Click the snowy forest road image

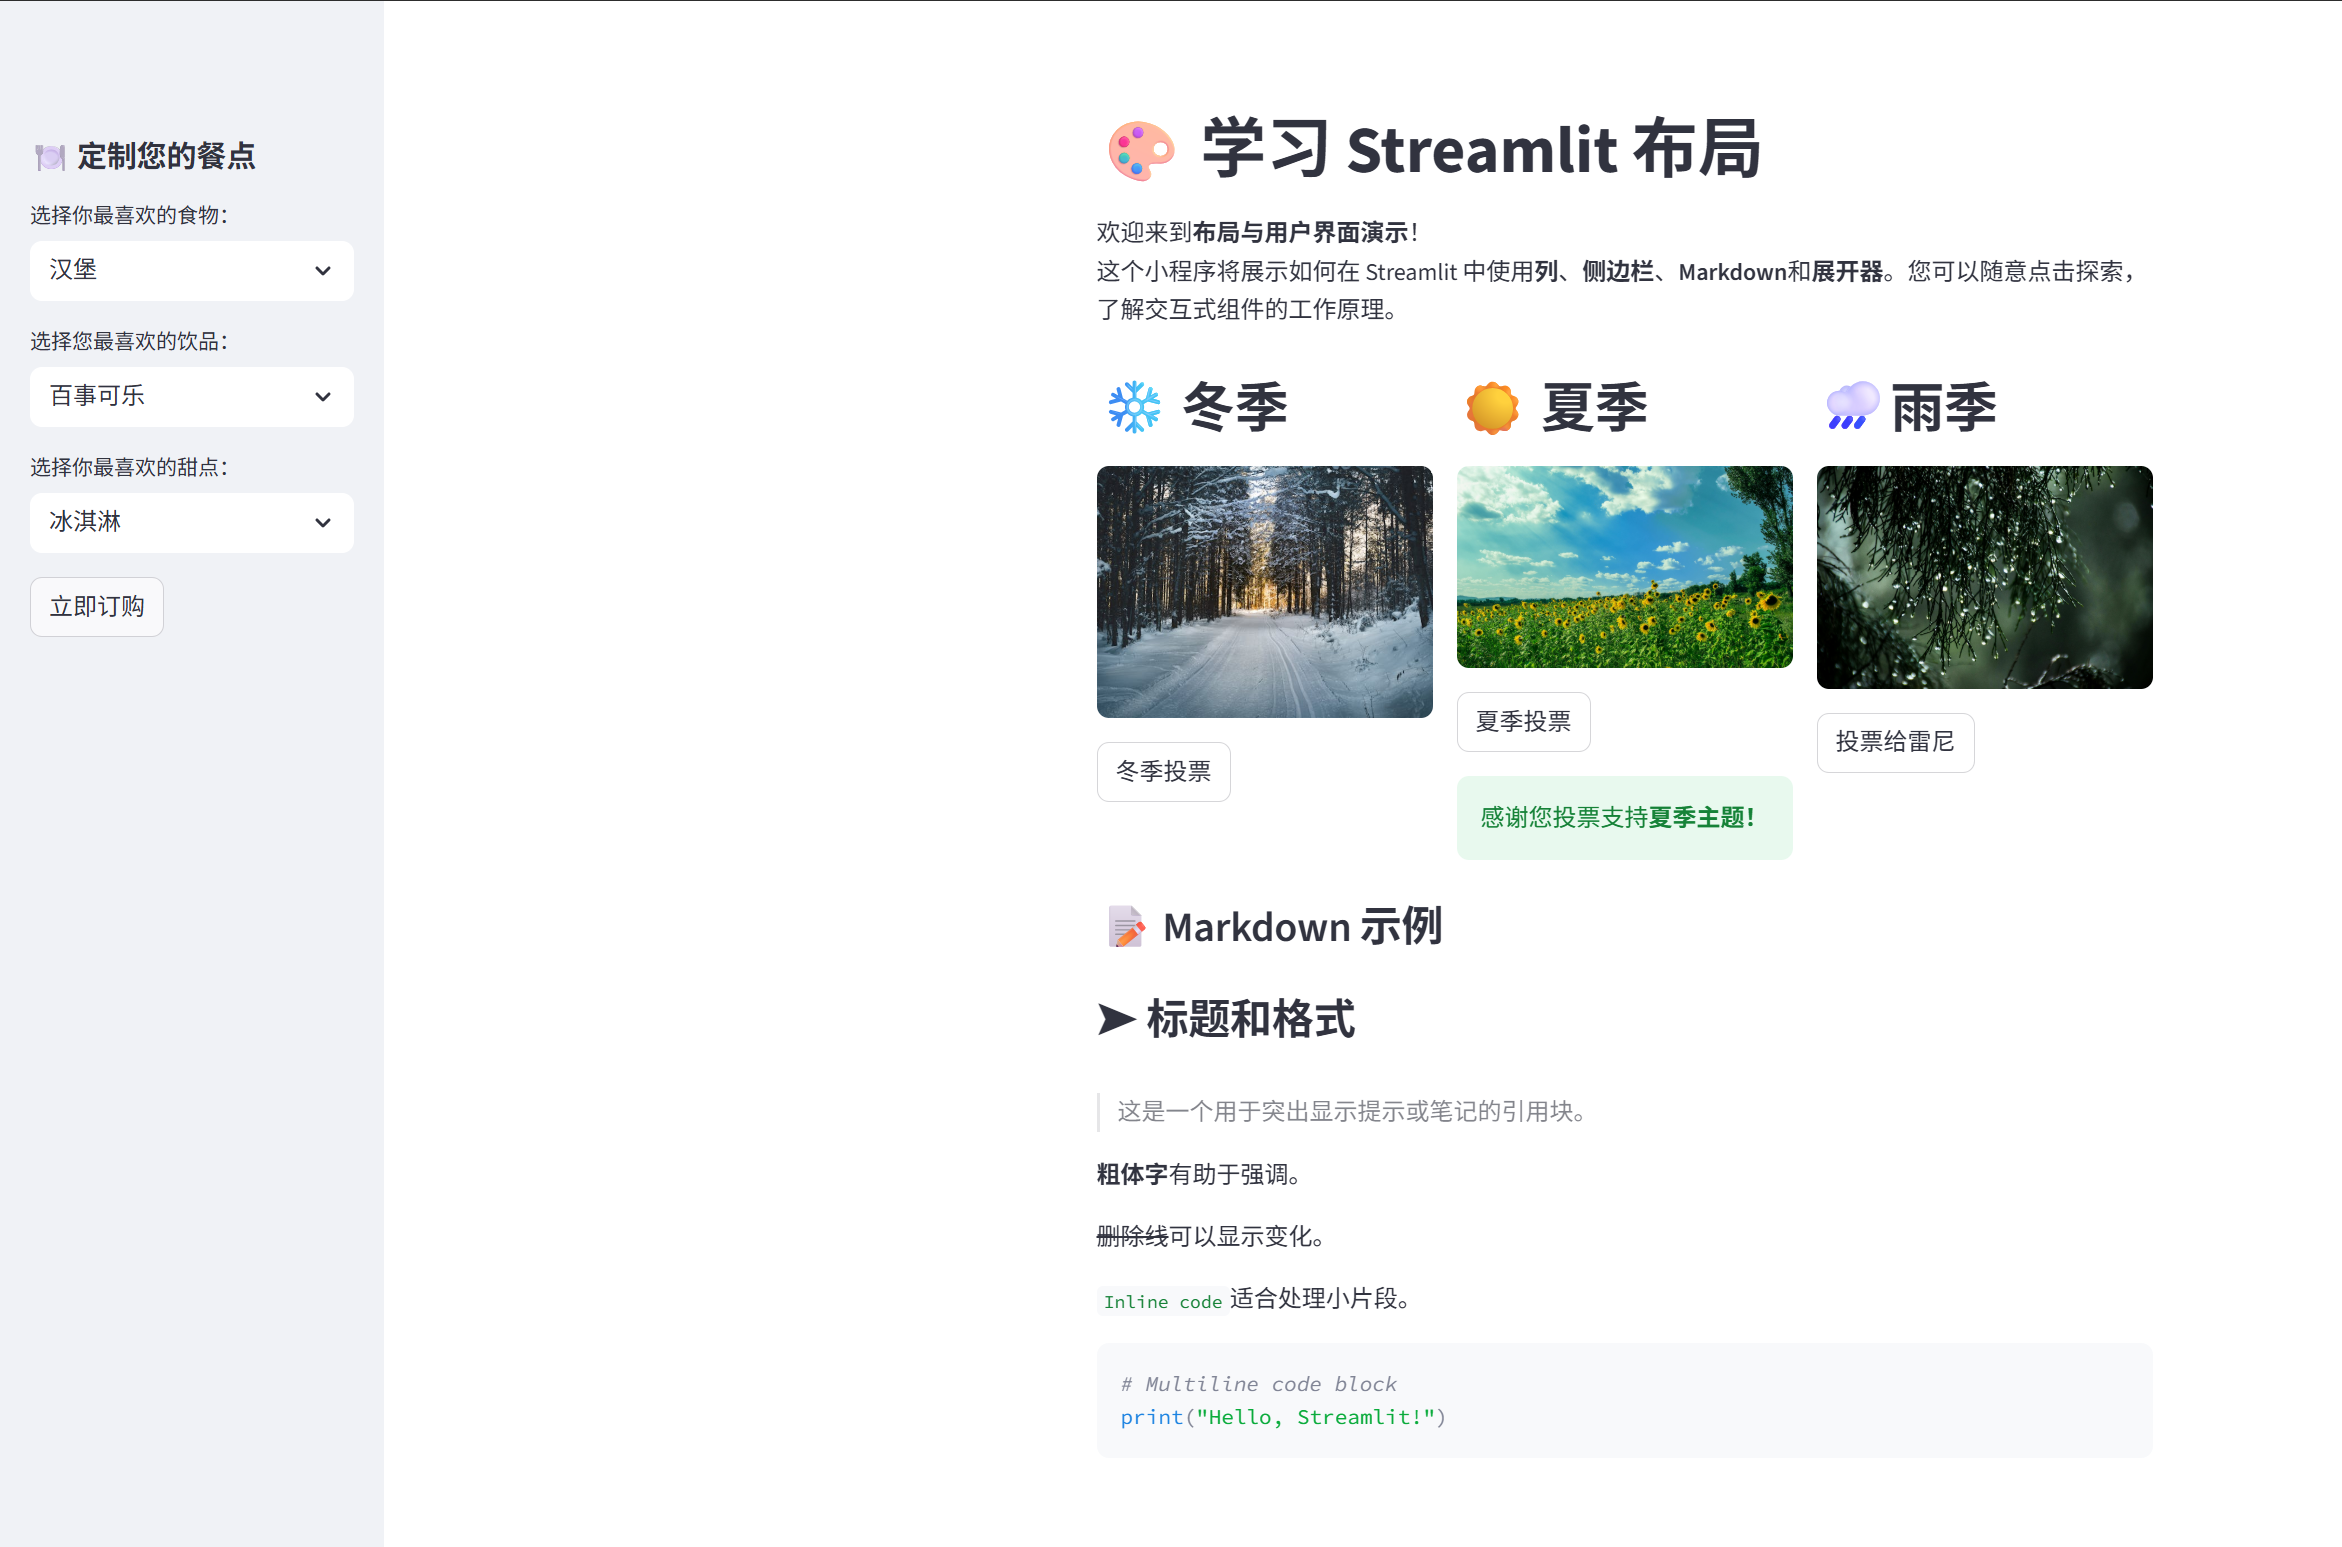[x=1264, y=591]
